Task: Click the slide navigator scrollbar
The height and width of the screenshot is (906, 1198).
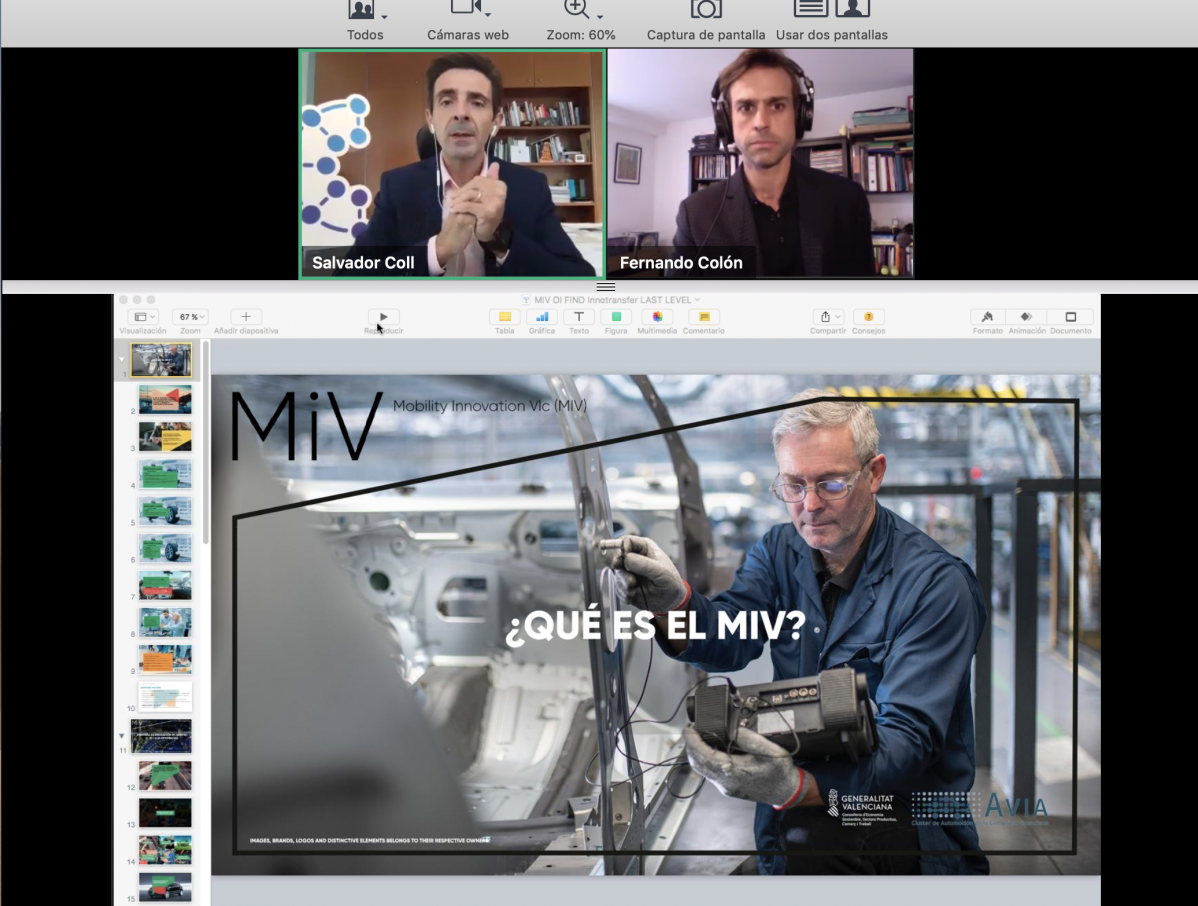Action: [206, 443]
